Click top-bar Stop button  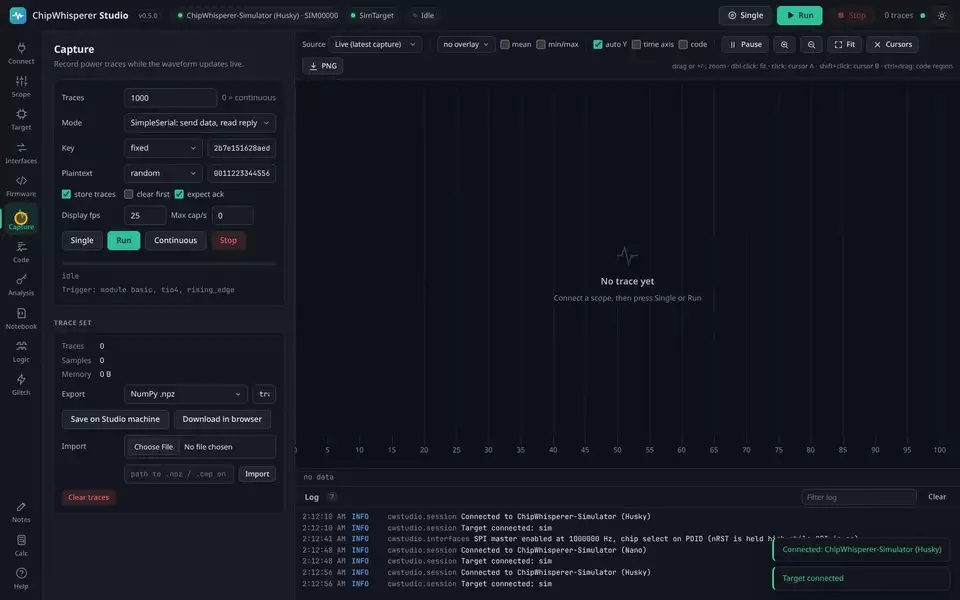coord(852,15)
